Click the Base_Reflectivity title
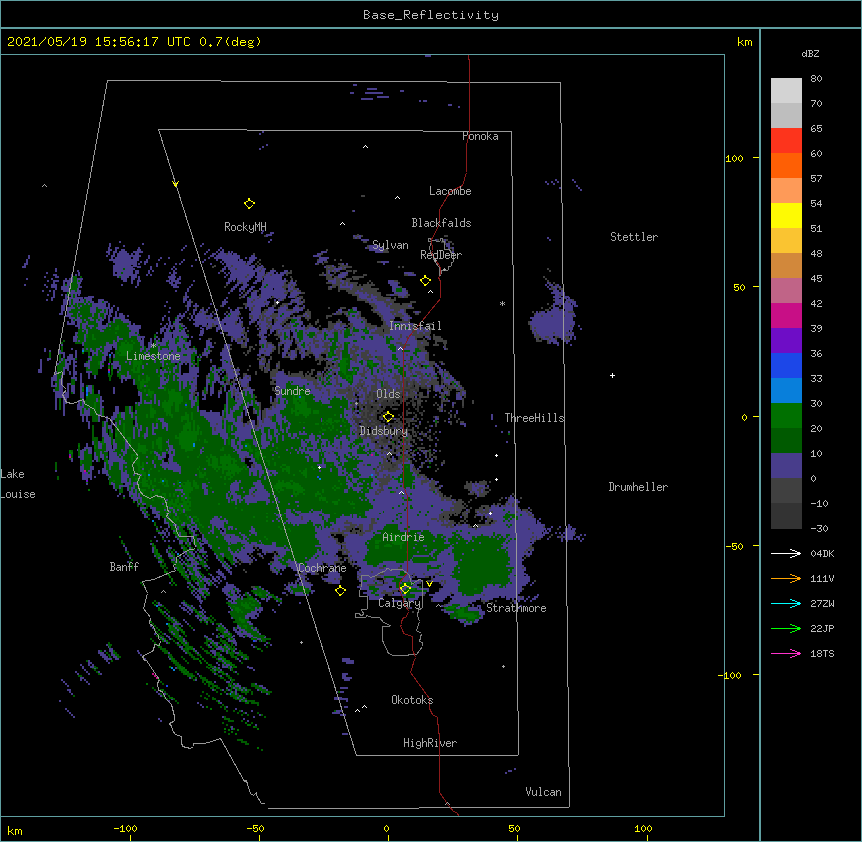 431,15
